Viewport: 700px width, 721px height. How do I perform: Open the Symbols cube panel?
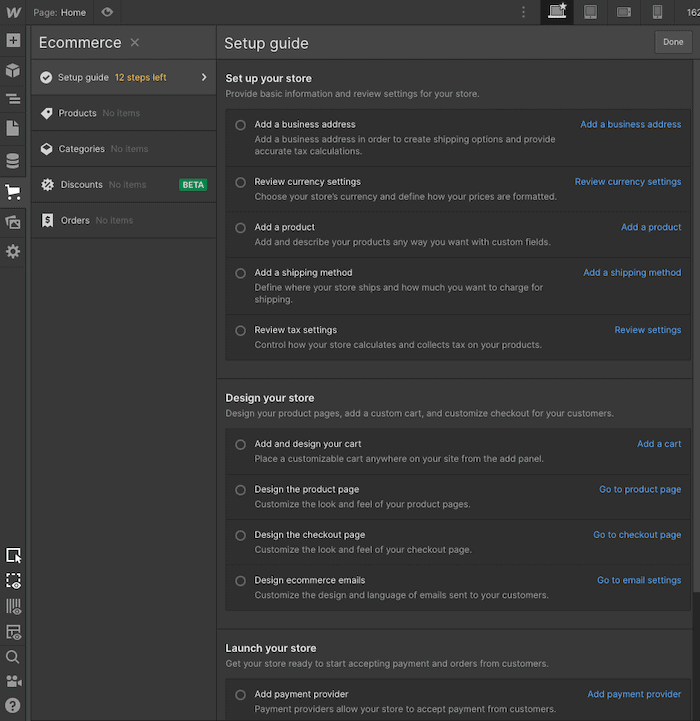tap(13, 70)
